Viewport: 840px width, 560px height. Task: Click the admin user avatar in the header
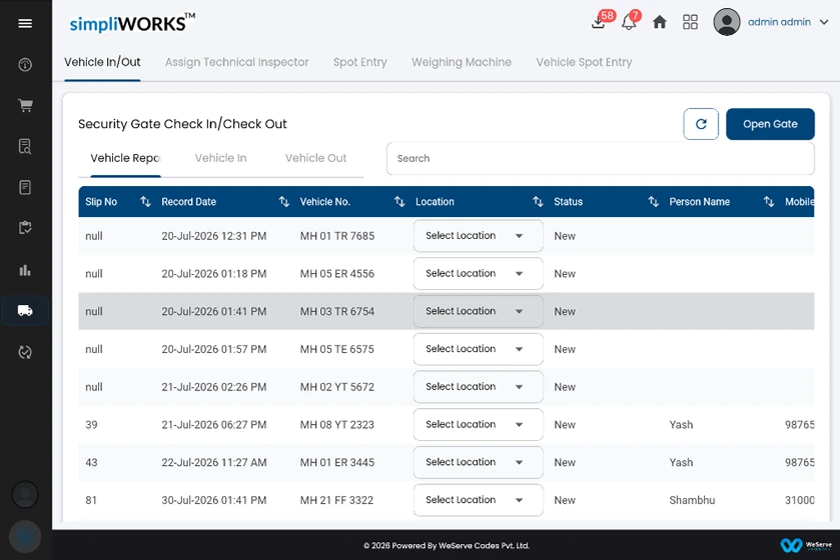[726, 22]
